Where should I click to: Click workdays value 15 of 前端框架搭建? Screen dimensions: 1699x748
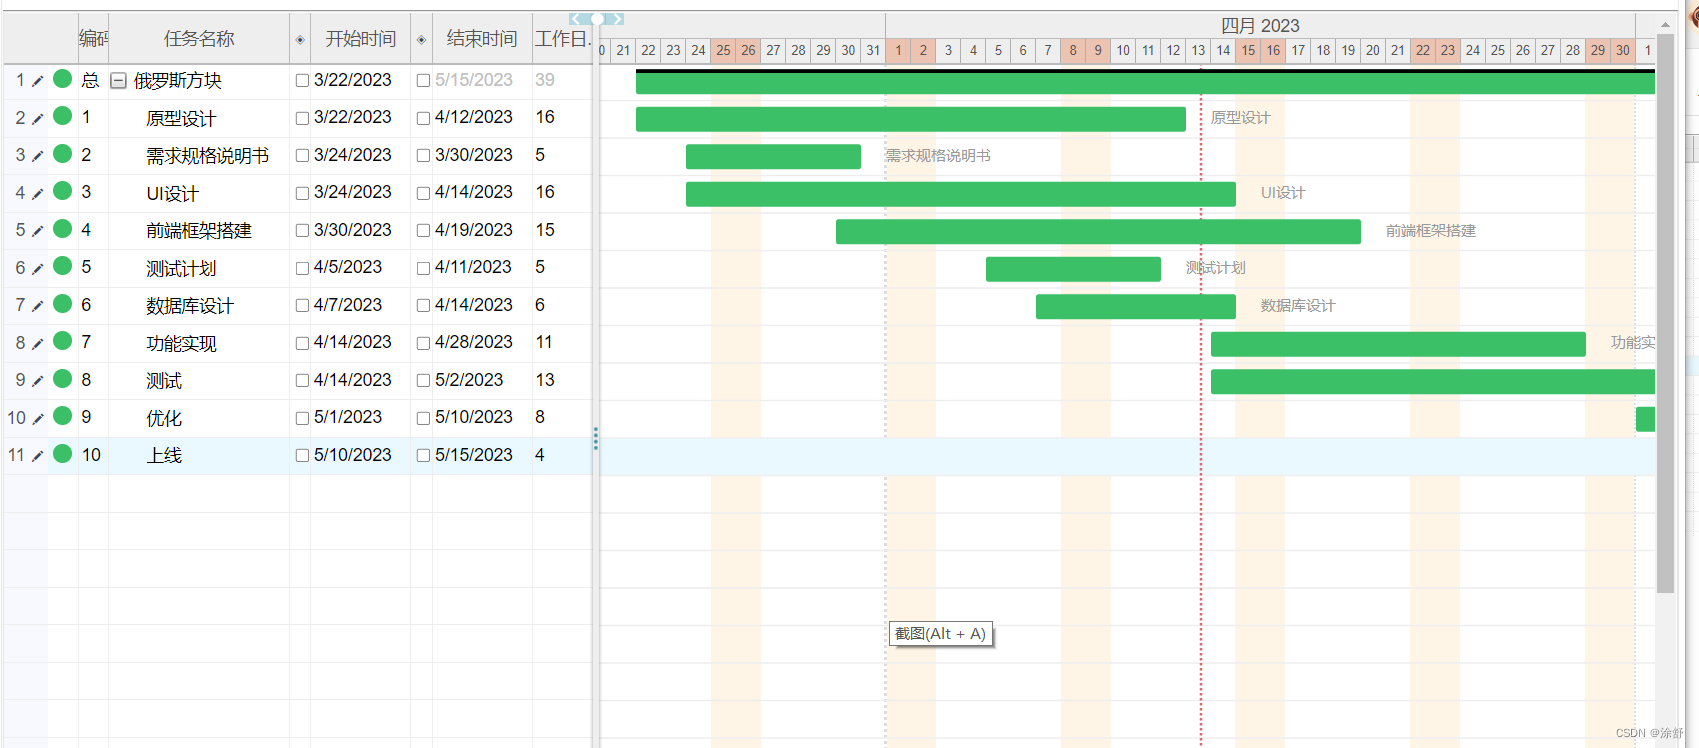(545, 230)
